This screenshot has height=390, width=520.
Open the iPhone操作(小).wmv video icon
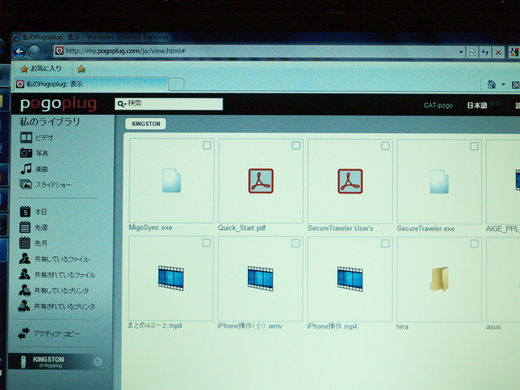click(x=260, y=279)
